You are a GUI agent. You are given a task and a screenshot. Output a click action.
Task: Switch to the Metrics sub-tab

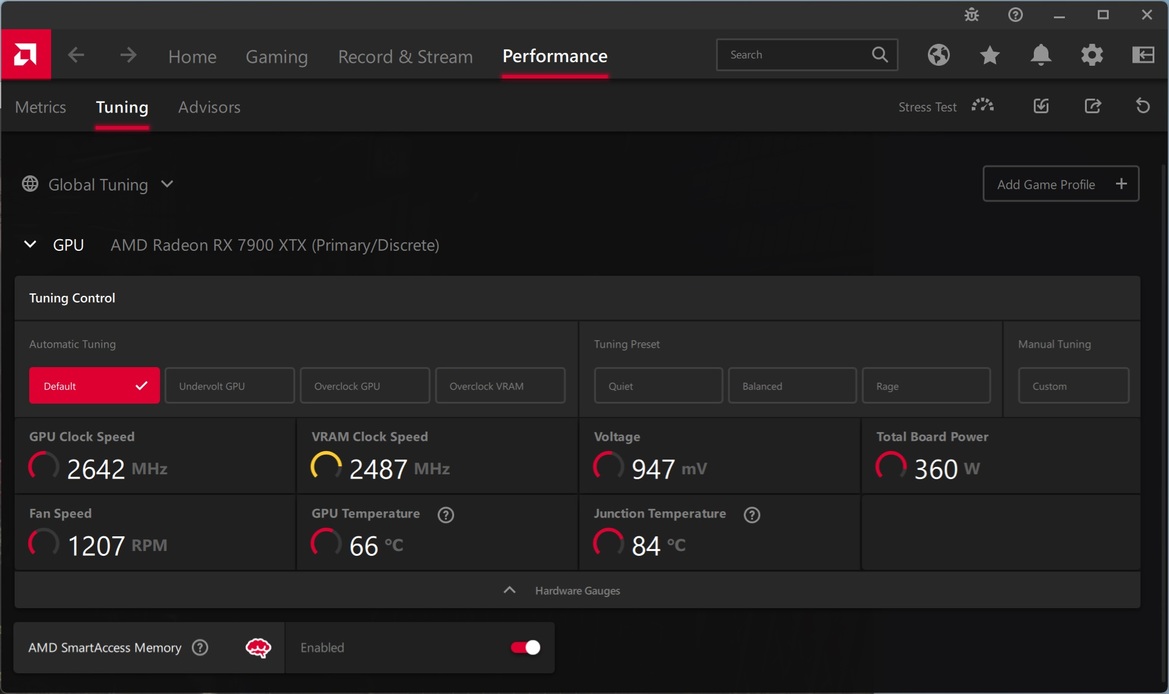click(x=40, y=107)
